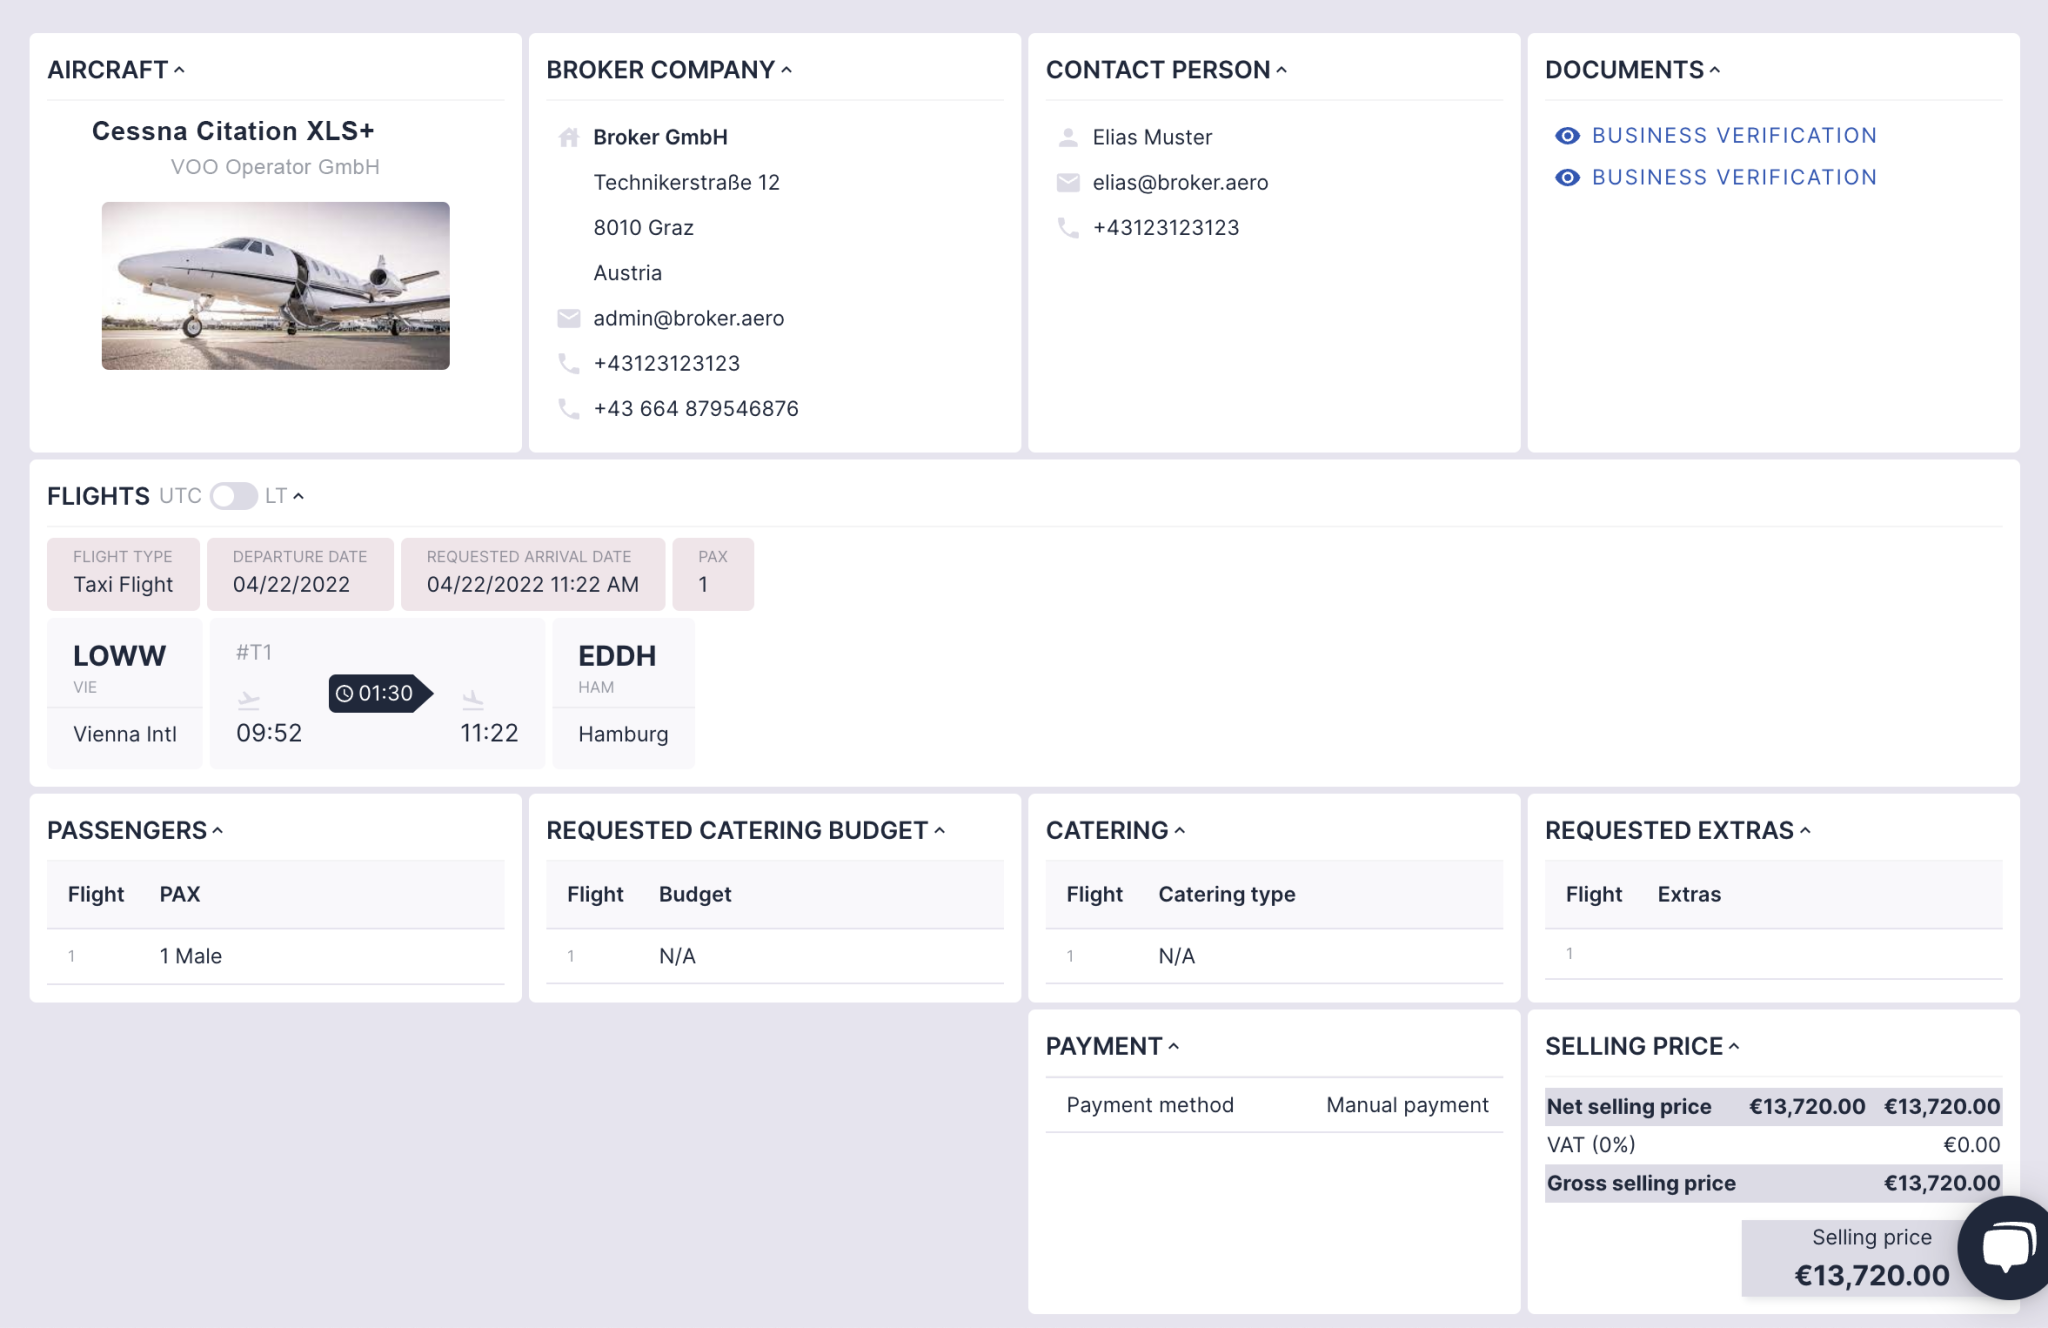Collapse the Broker Company section
2048x1328 pixels.
point(786,70)
